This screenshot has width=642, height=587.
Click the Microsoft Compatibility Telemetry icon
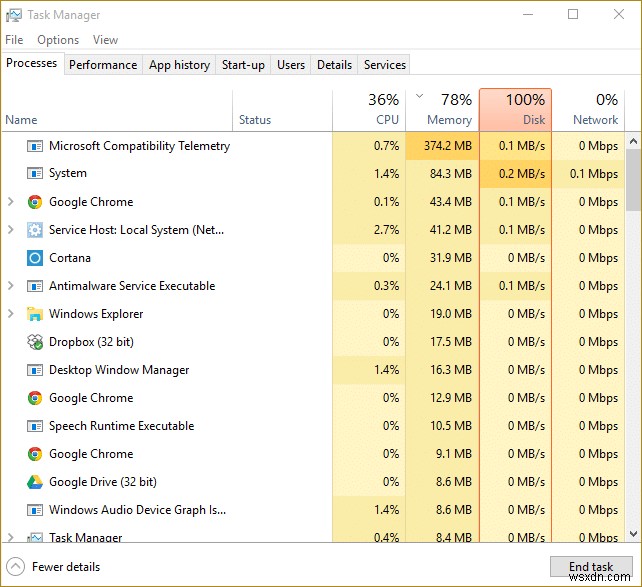point(35,146)
